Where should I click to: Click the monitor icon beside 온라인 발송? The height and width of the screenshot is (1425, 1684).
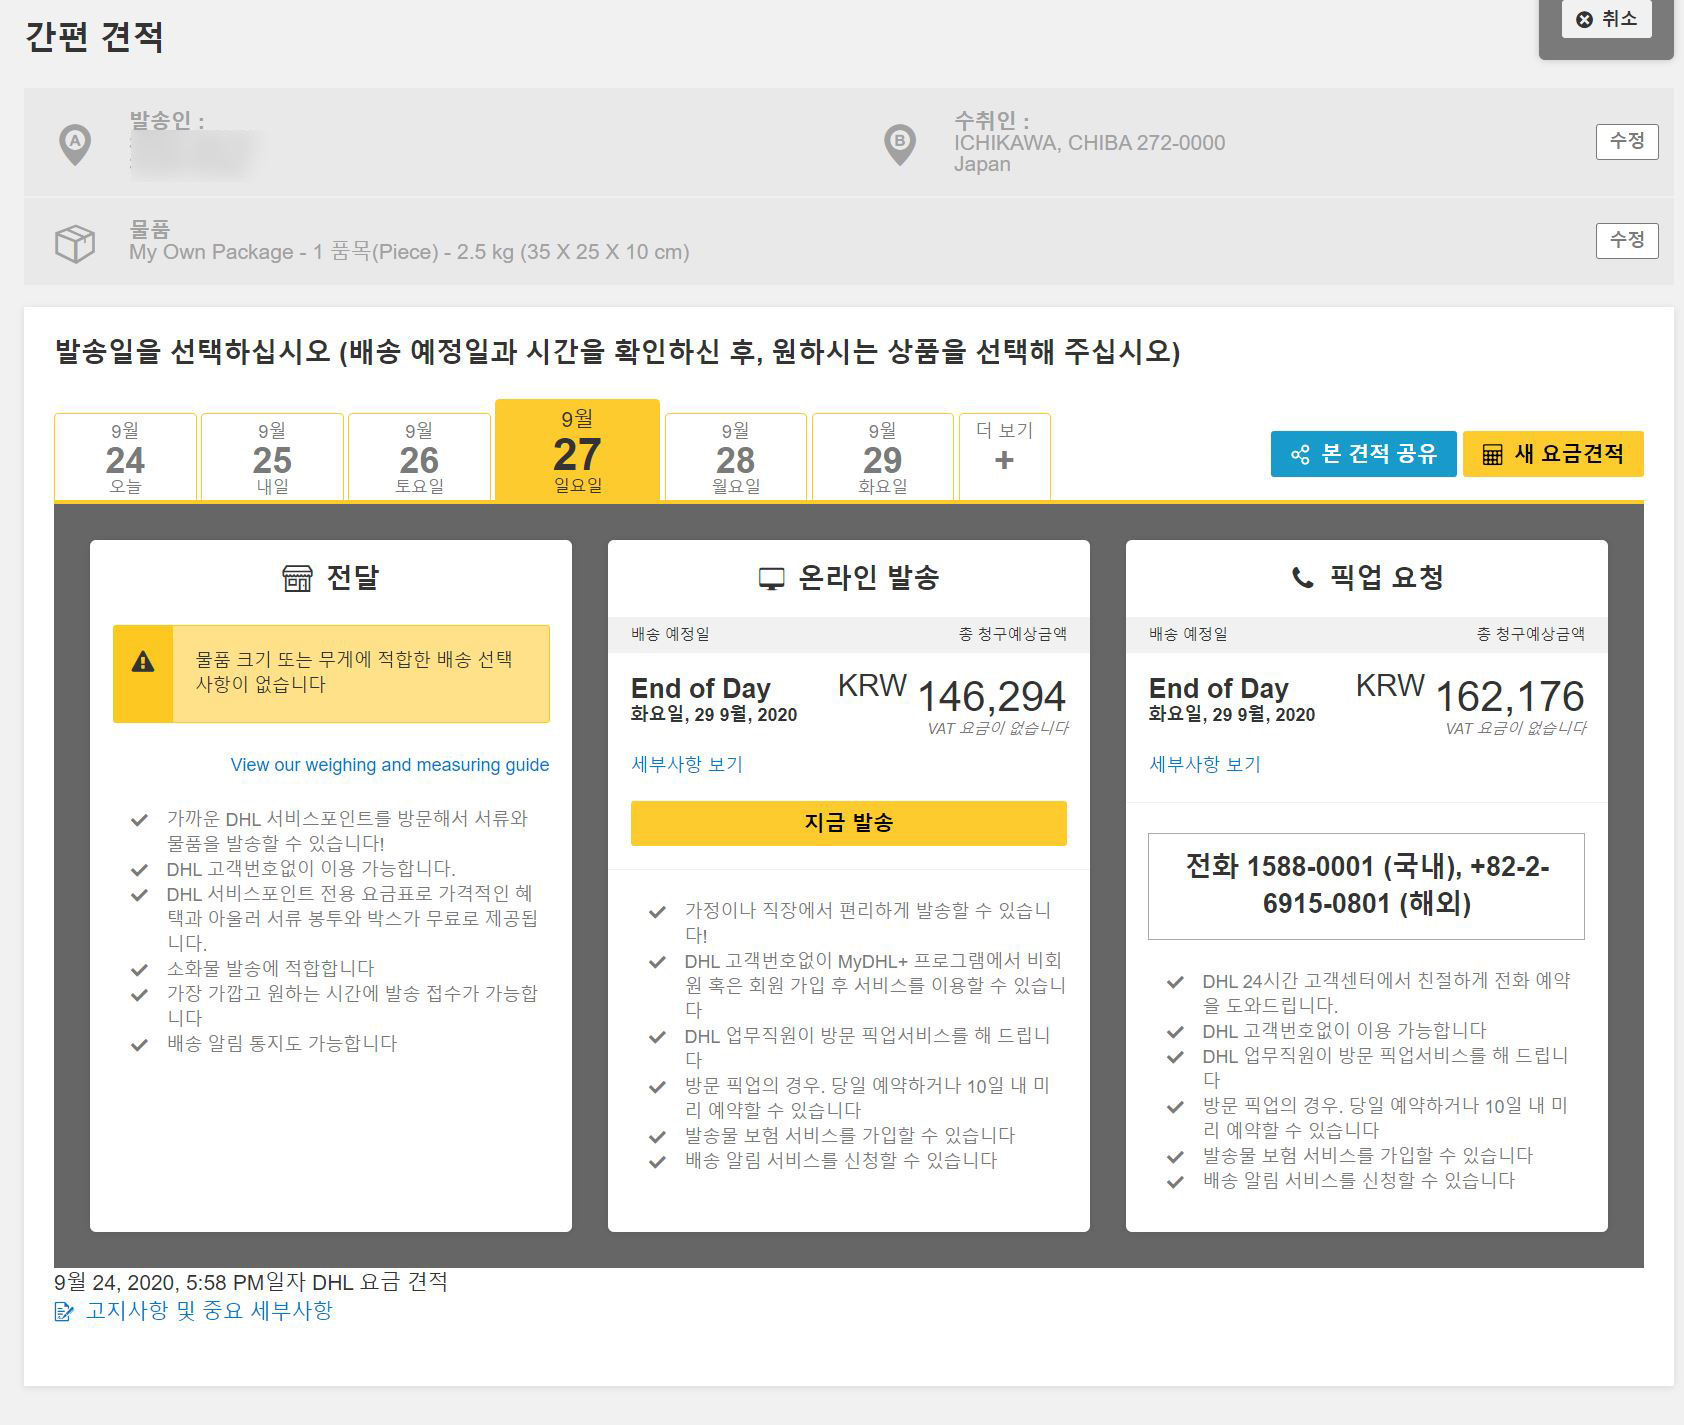click(x=772, y=579)
